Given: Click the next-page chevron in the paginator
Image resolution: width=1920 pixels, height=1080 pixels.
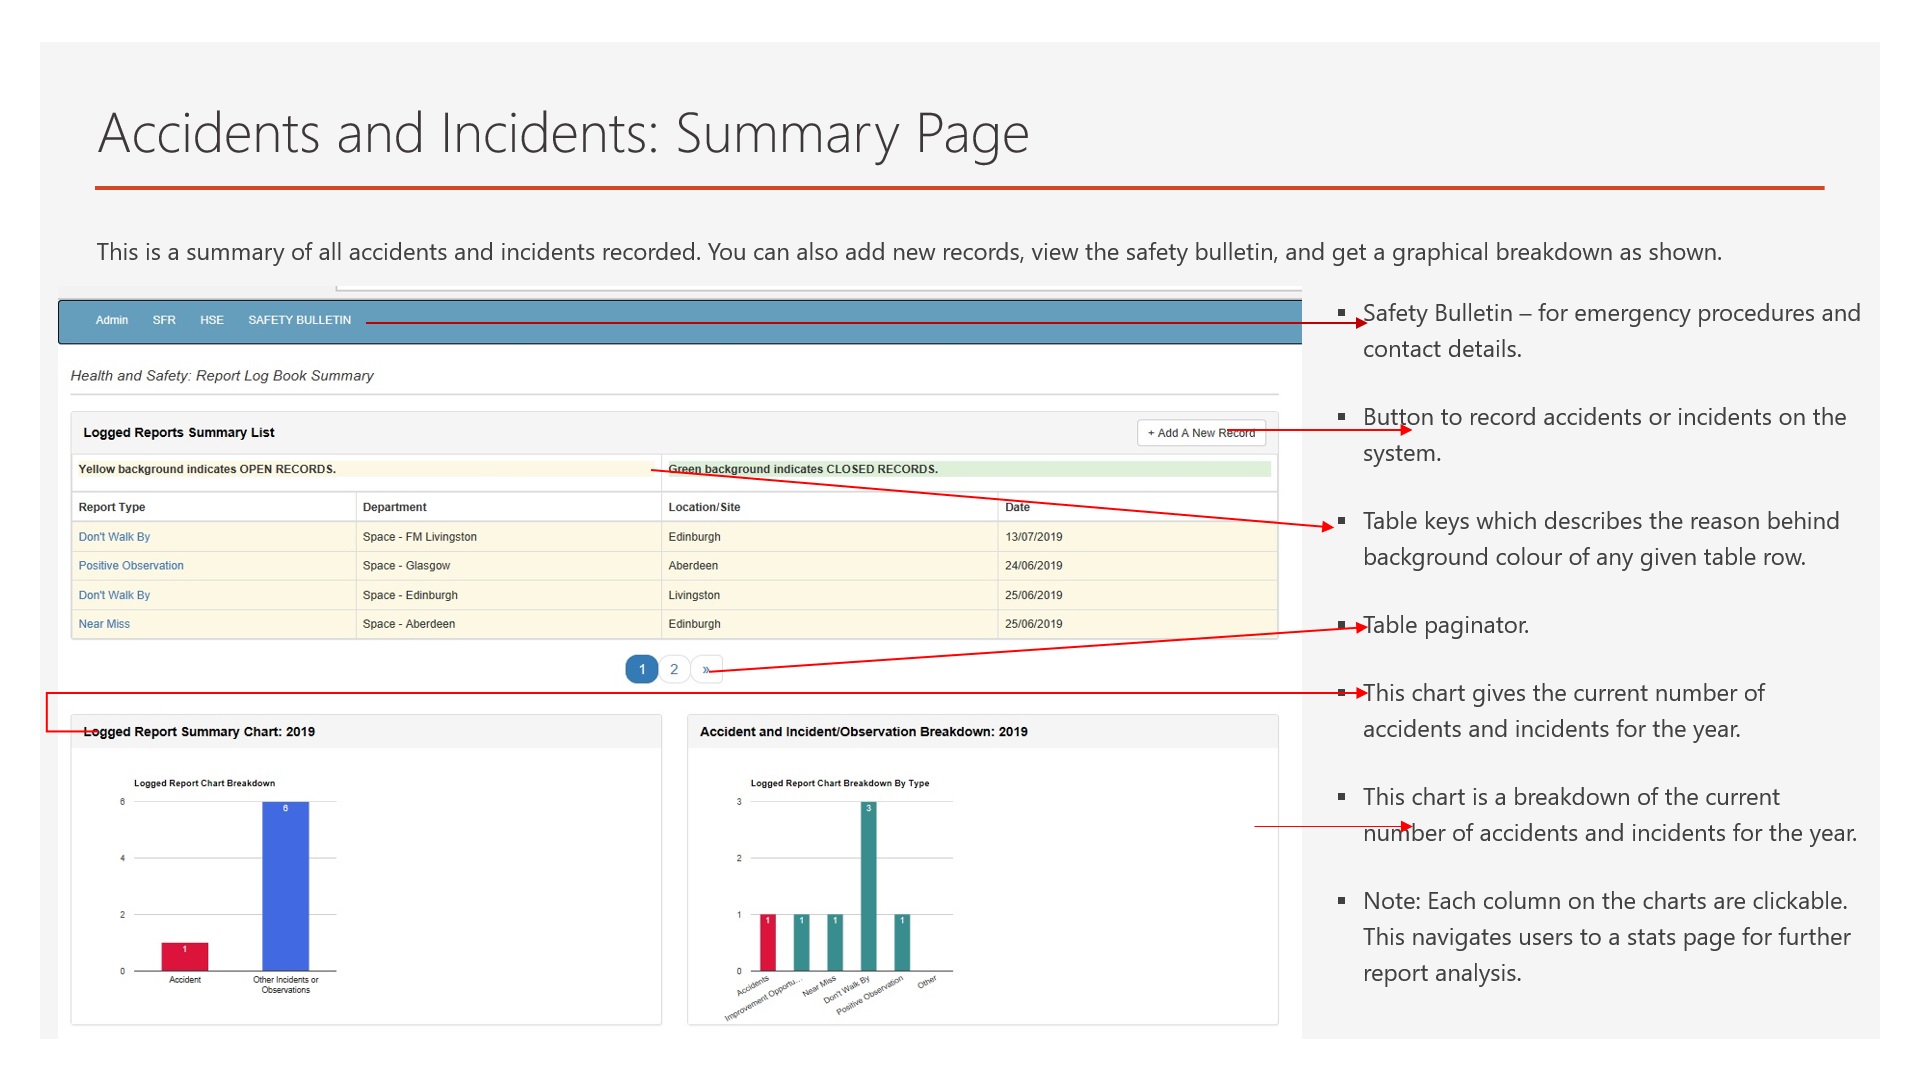Looking at the screenshot, I should pyautogui.click(x=708, y=668).
